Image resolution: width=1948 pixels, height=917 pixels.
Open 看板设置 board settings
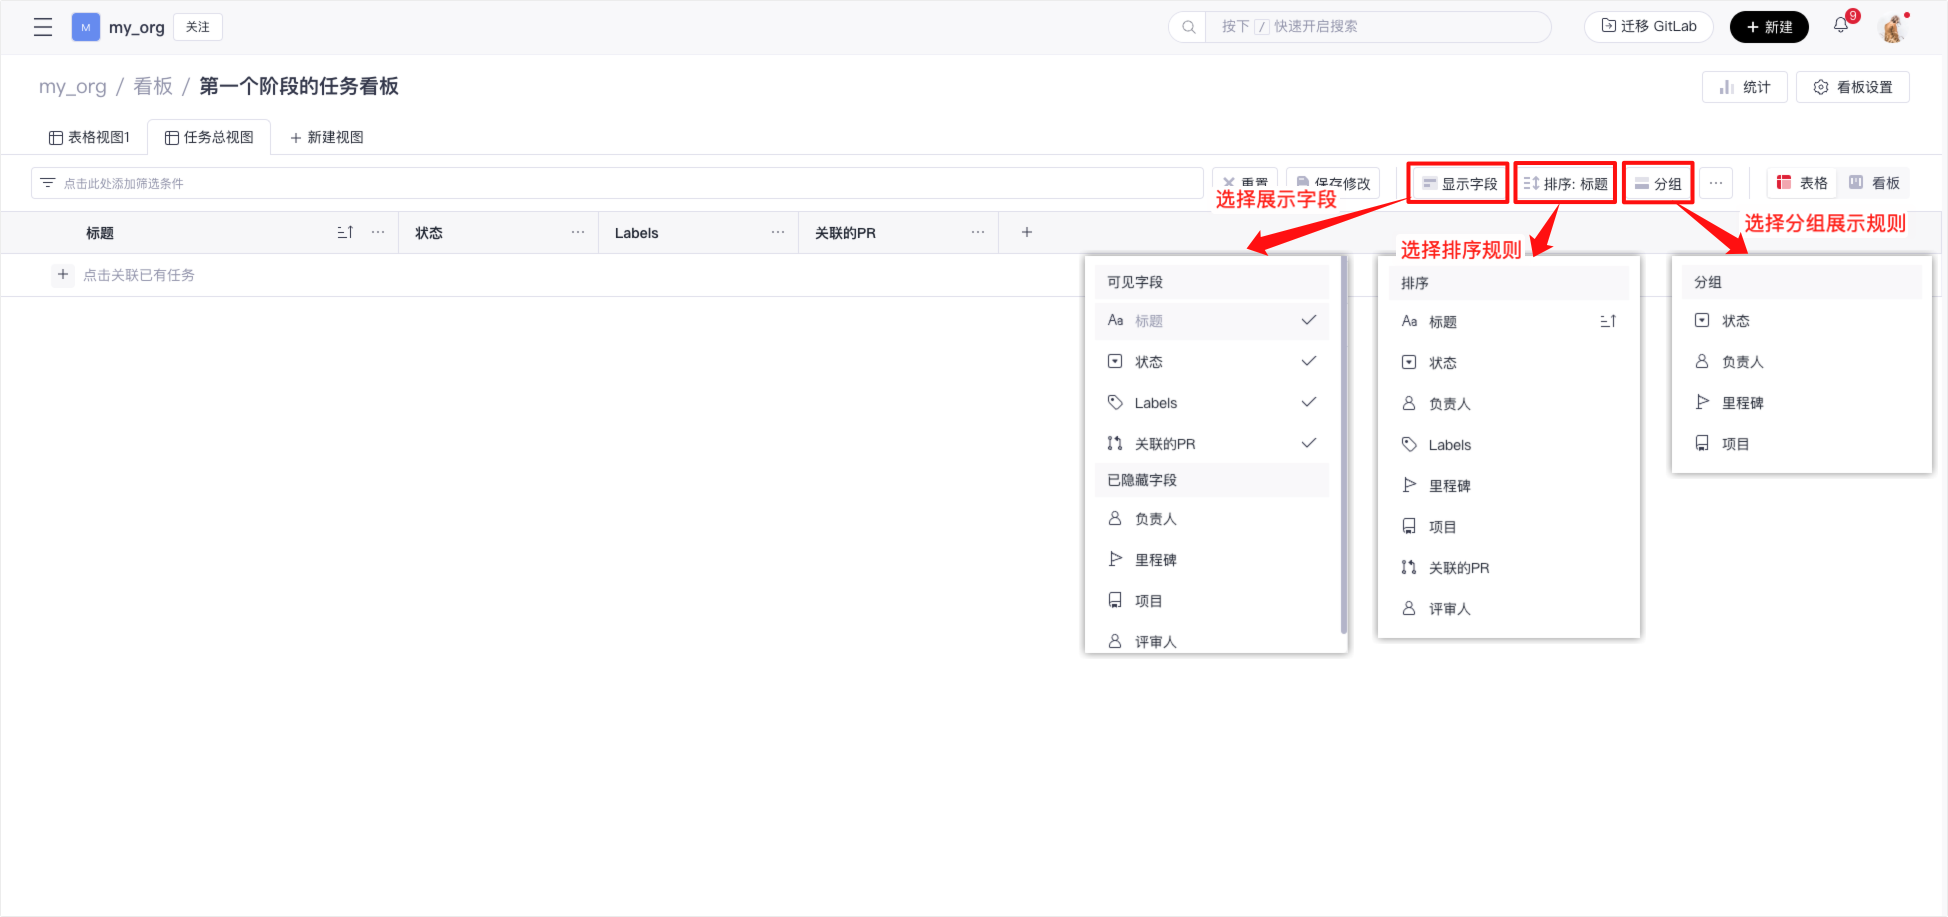(1853, 87)
